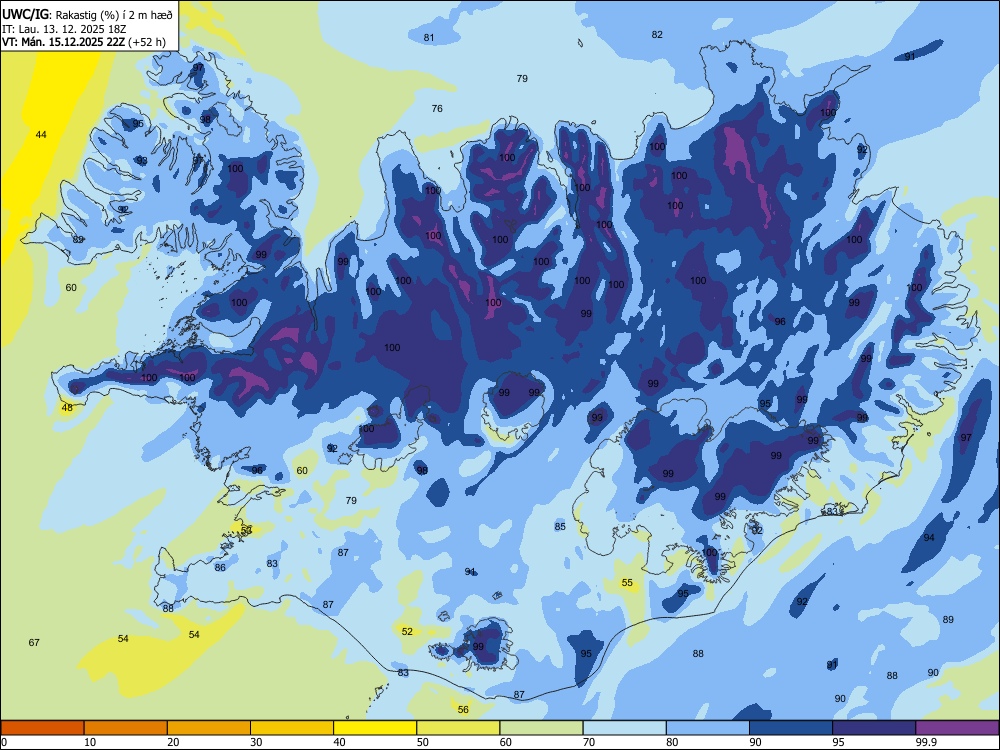Image resolution: width=1000 pixels, height=750 pixels.
Task: Click the valid time 'VT: Mán. 15.12.2025 22Z'
Action: pos(64,42)
